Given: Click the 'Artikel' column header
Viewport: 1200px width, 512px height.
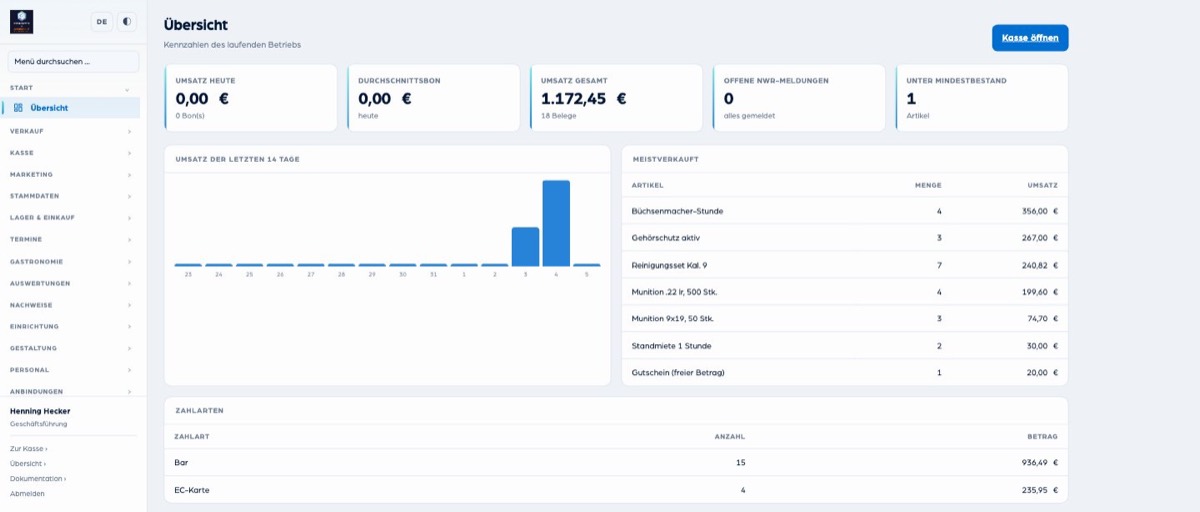Looking at the screenshot, I should coord(647,185).
